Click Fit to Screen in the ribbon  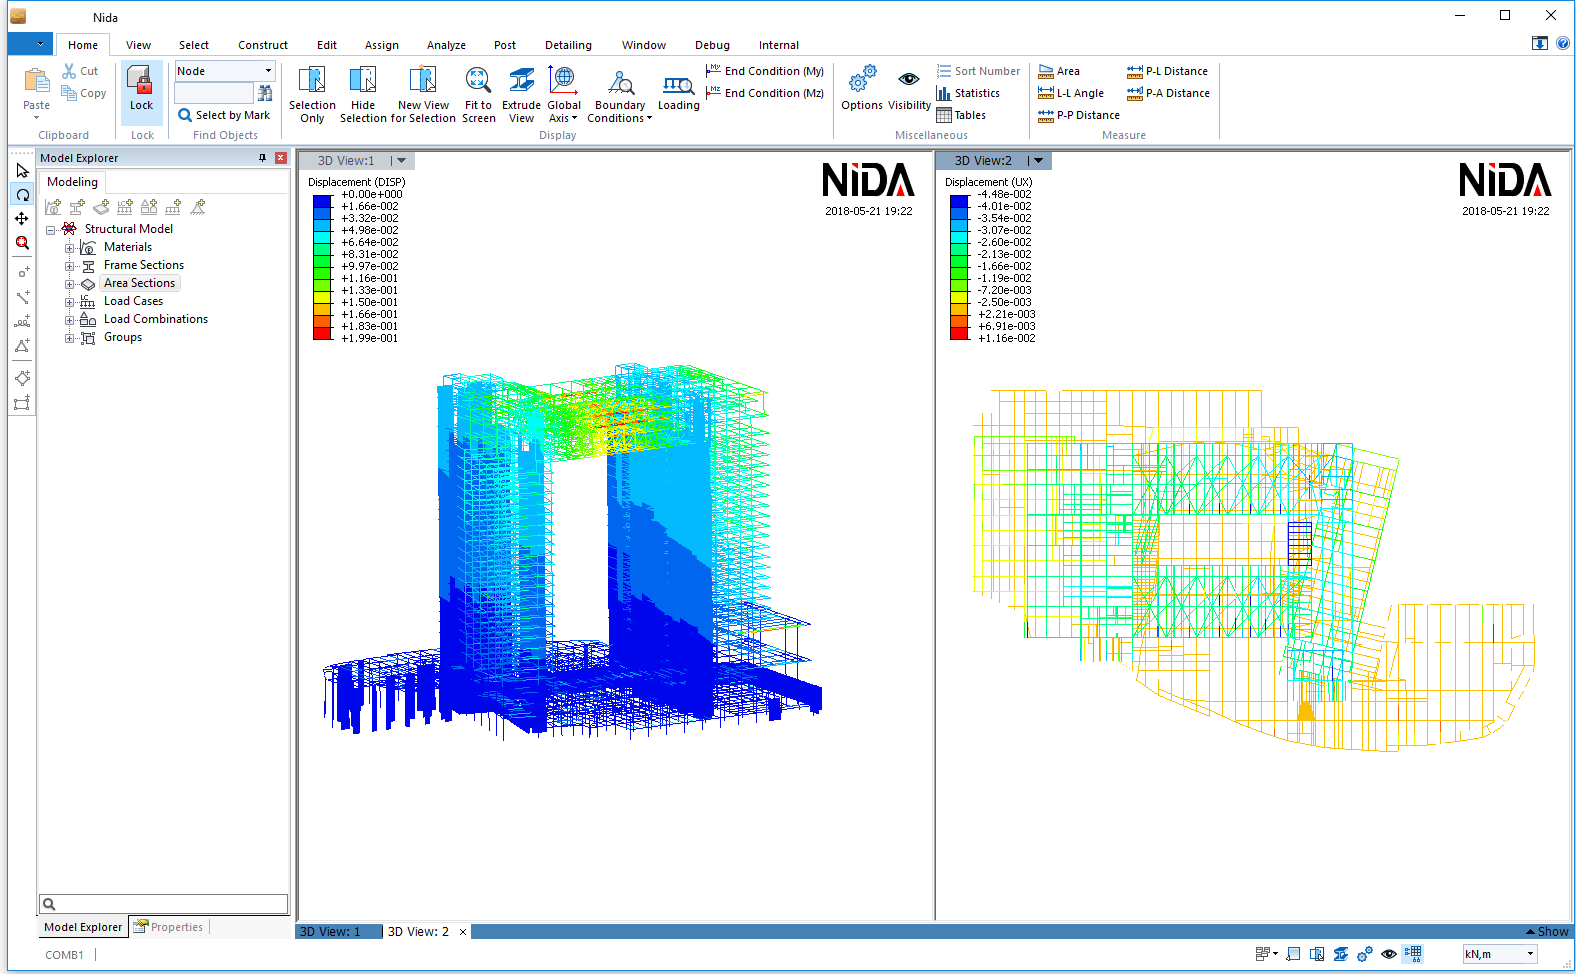[x=478, y=95]
